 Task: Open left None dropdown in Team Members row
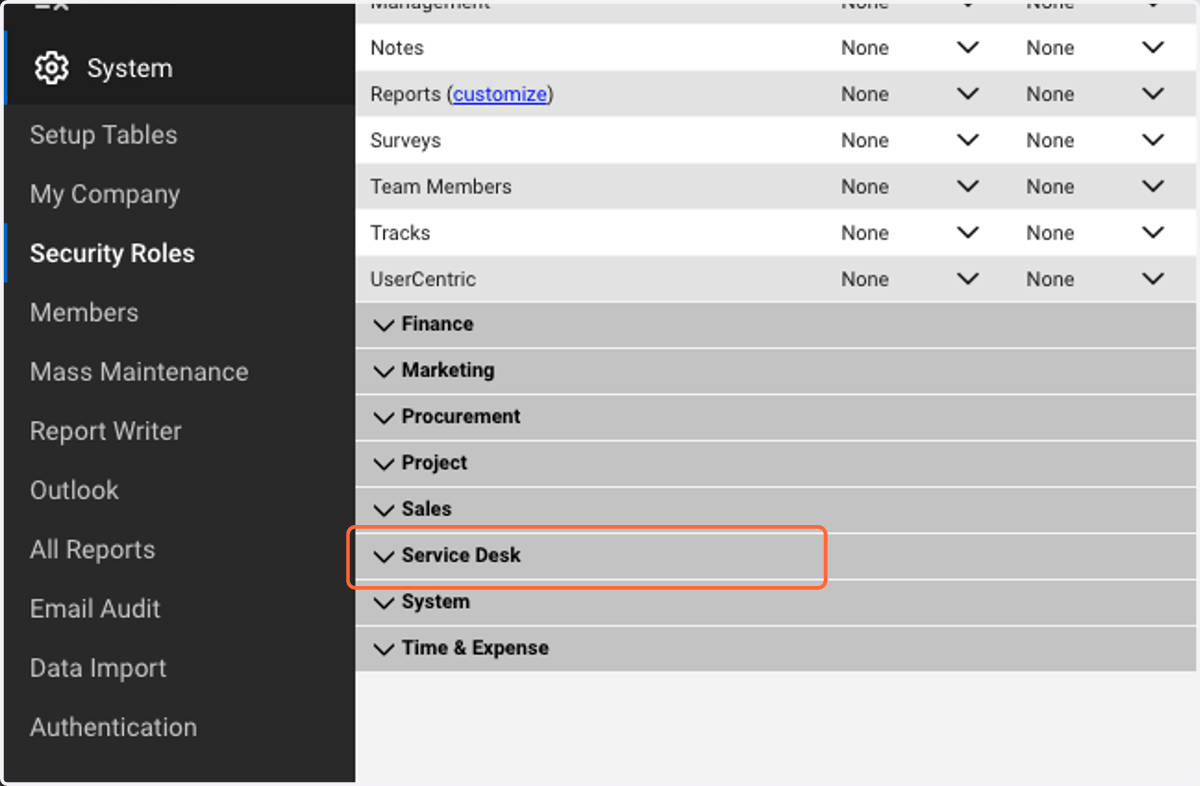pos(909,186)
